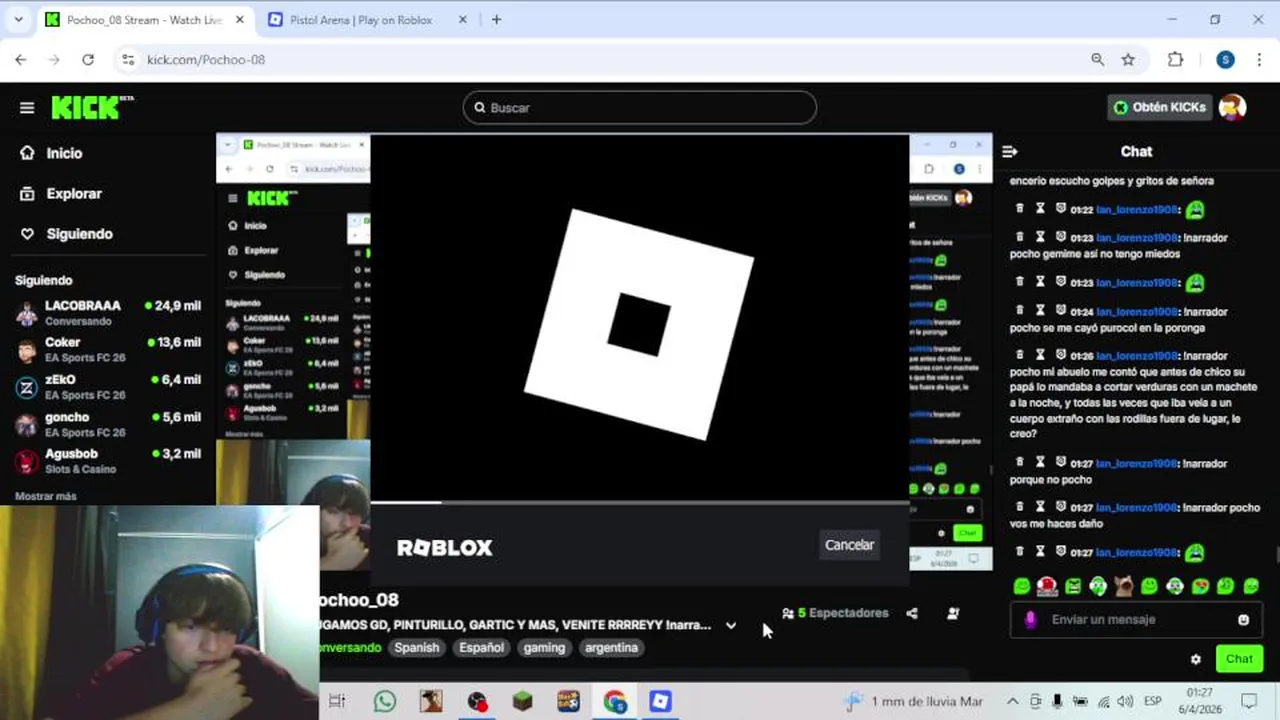Open Chrome from the taskbar

point(615,701)
